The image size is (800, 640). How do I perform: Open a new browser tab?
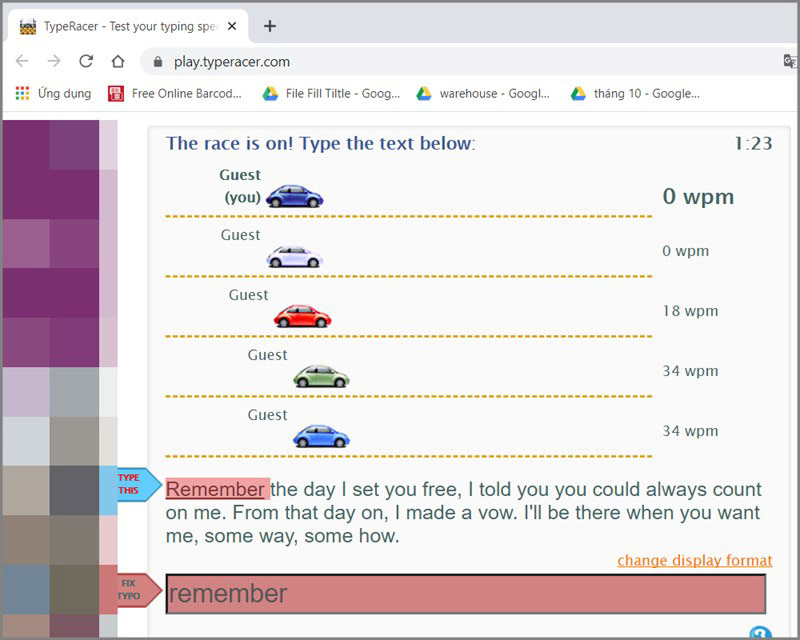coord(269,26)
